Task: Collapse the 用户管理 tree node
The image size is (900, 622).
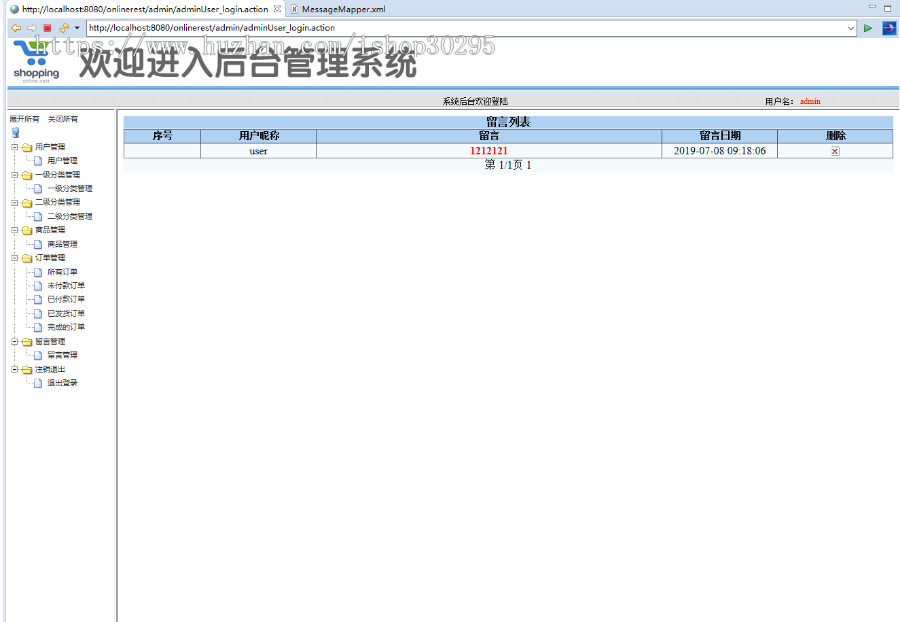Action: [13, 149]
